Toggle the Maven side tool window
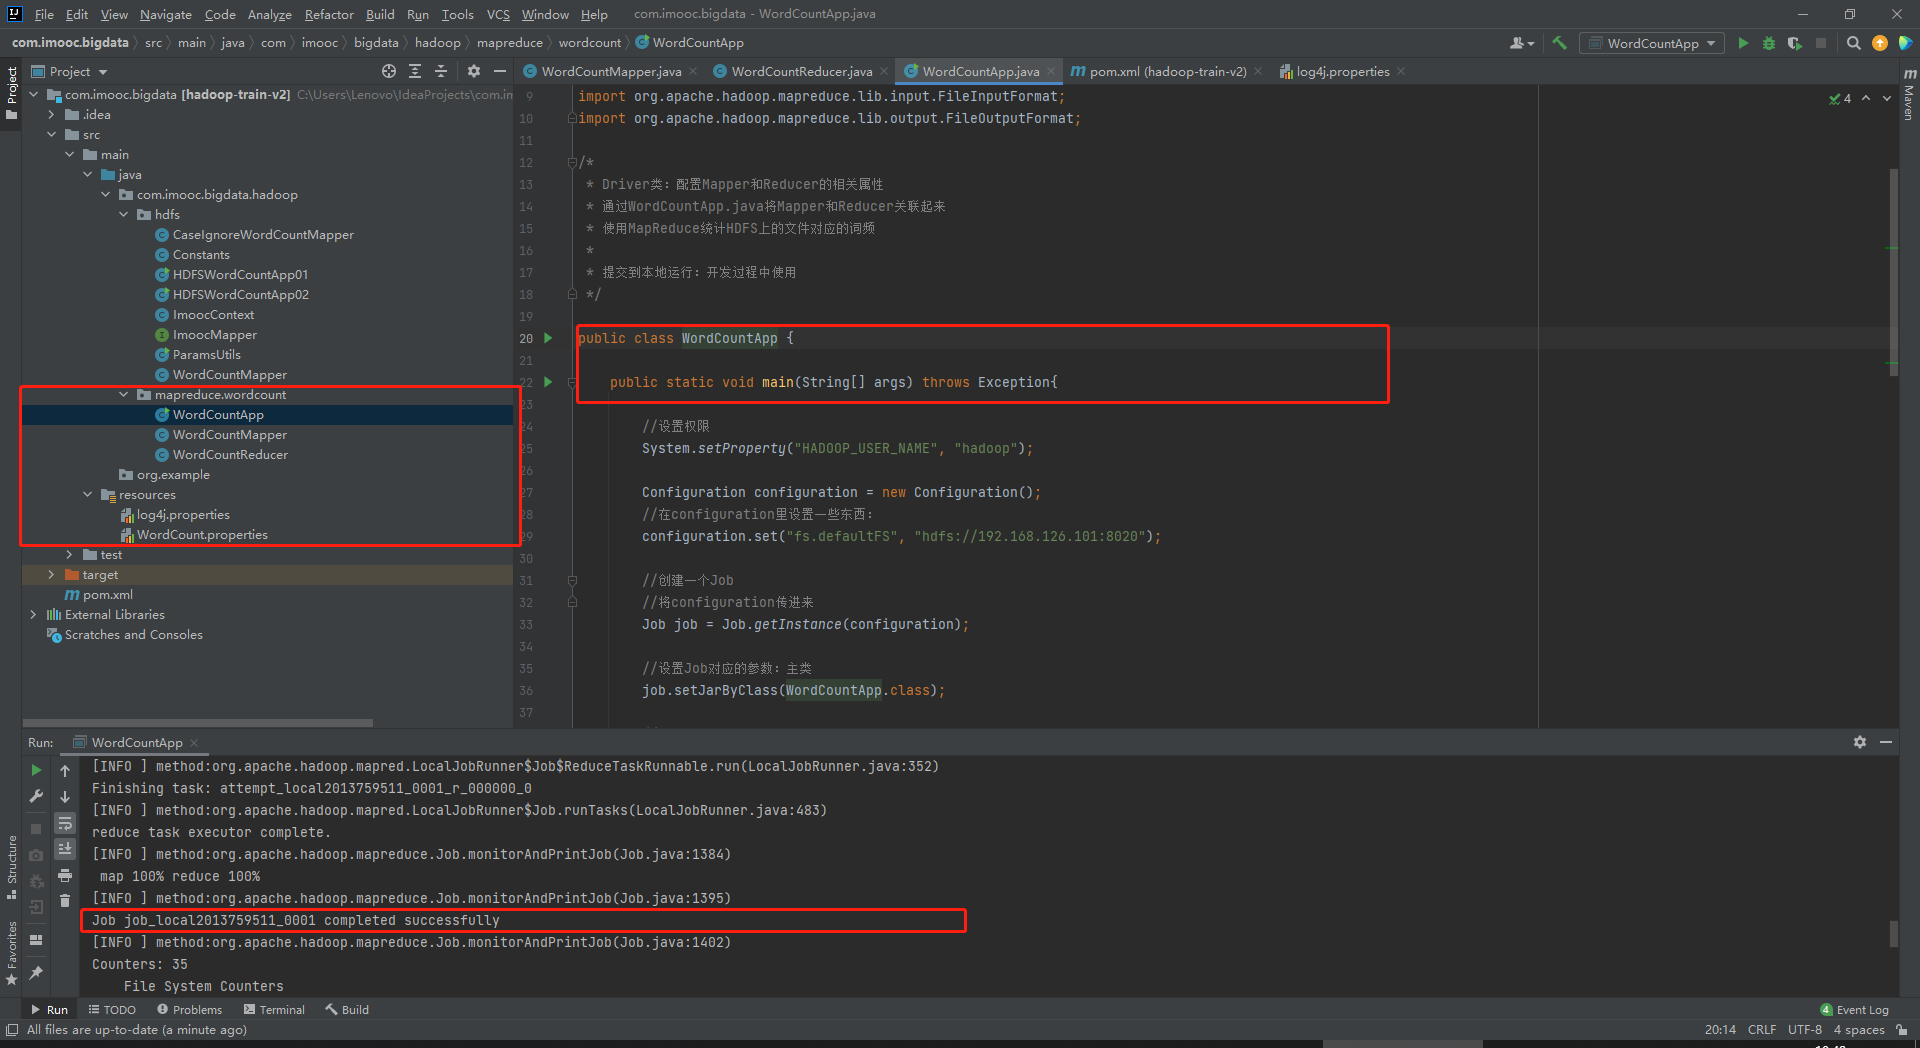 coord(1909,94)
